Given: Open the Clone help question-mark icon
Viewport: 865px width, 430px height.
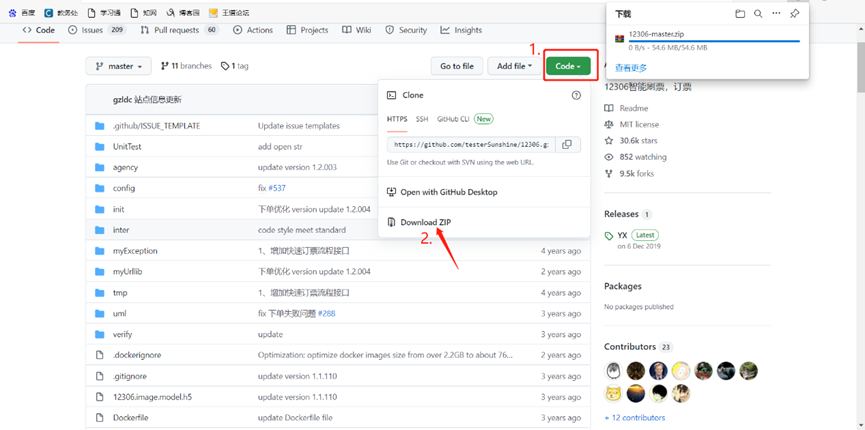Looking at the screenshot, I should [x=576, y=95].
